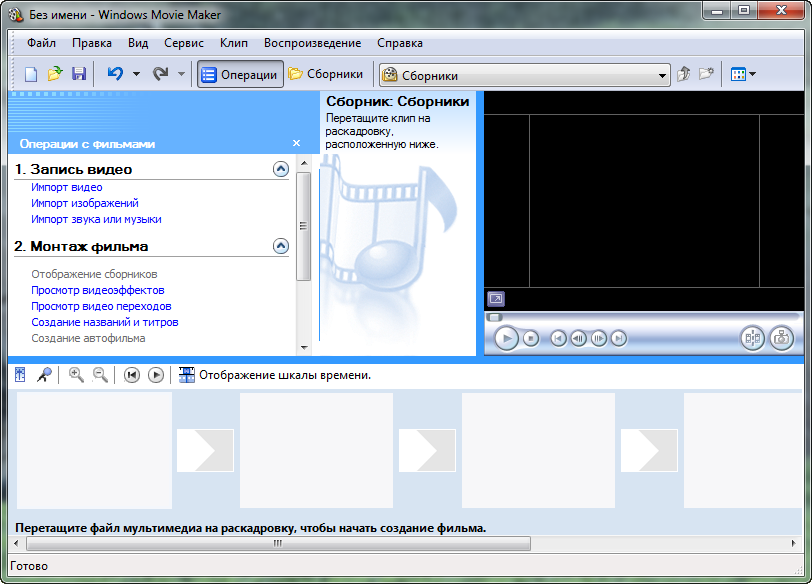Viewport: 812px width, 584px height.
Task: Zoom in the timeline magnifier
Action: (x=76, y=375)
